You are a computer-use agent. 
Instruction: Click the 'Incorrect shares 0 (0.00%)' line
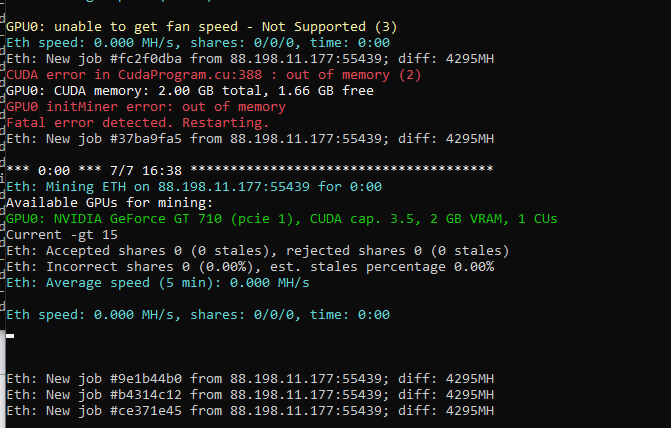coord(250,267)
